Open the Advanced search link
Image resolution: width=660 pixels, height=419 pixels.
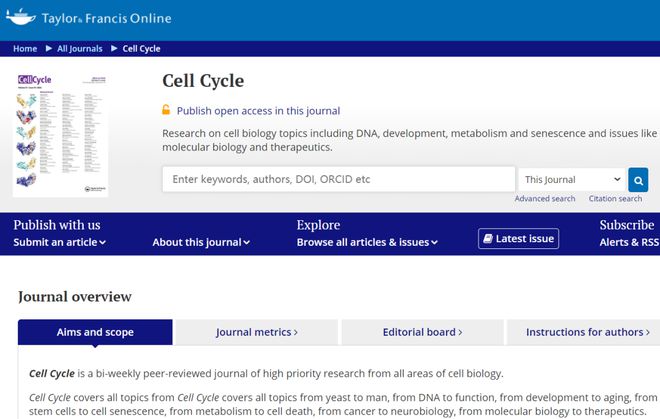tap(545, 198)
